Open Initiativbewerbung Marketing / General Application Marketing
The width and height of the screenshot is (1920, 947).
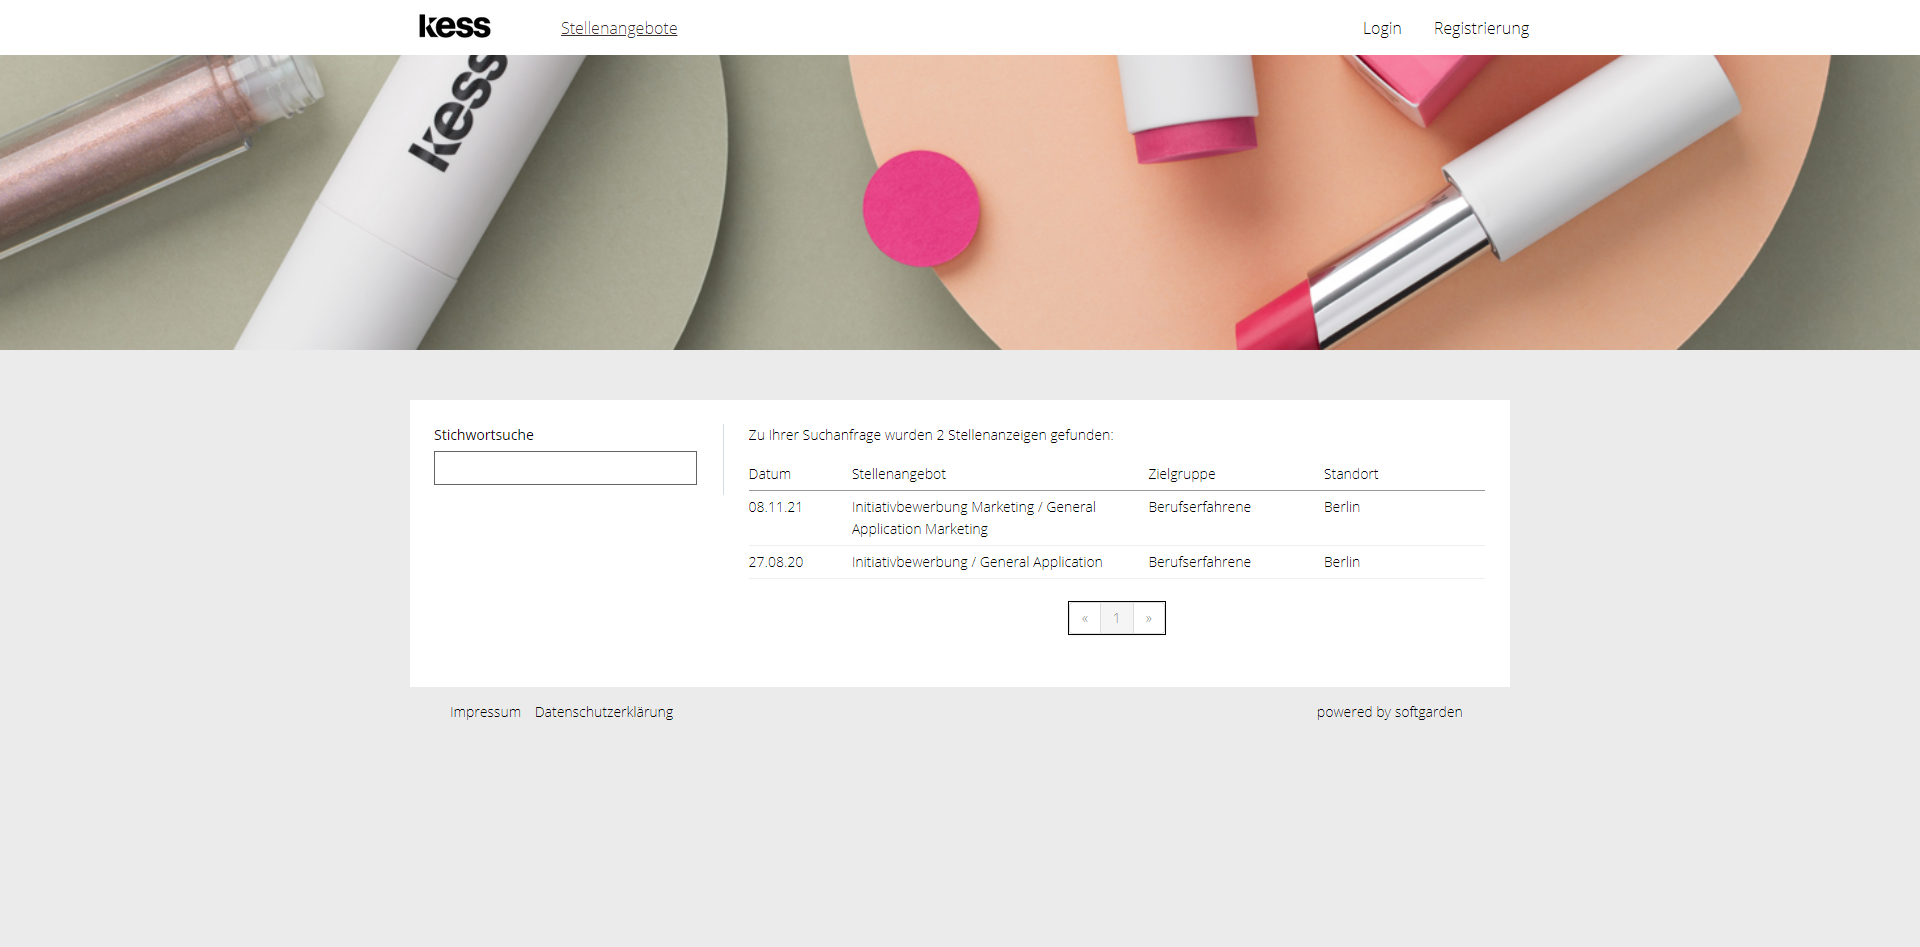click(x=974, y=518)
